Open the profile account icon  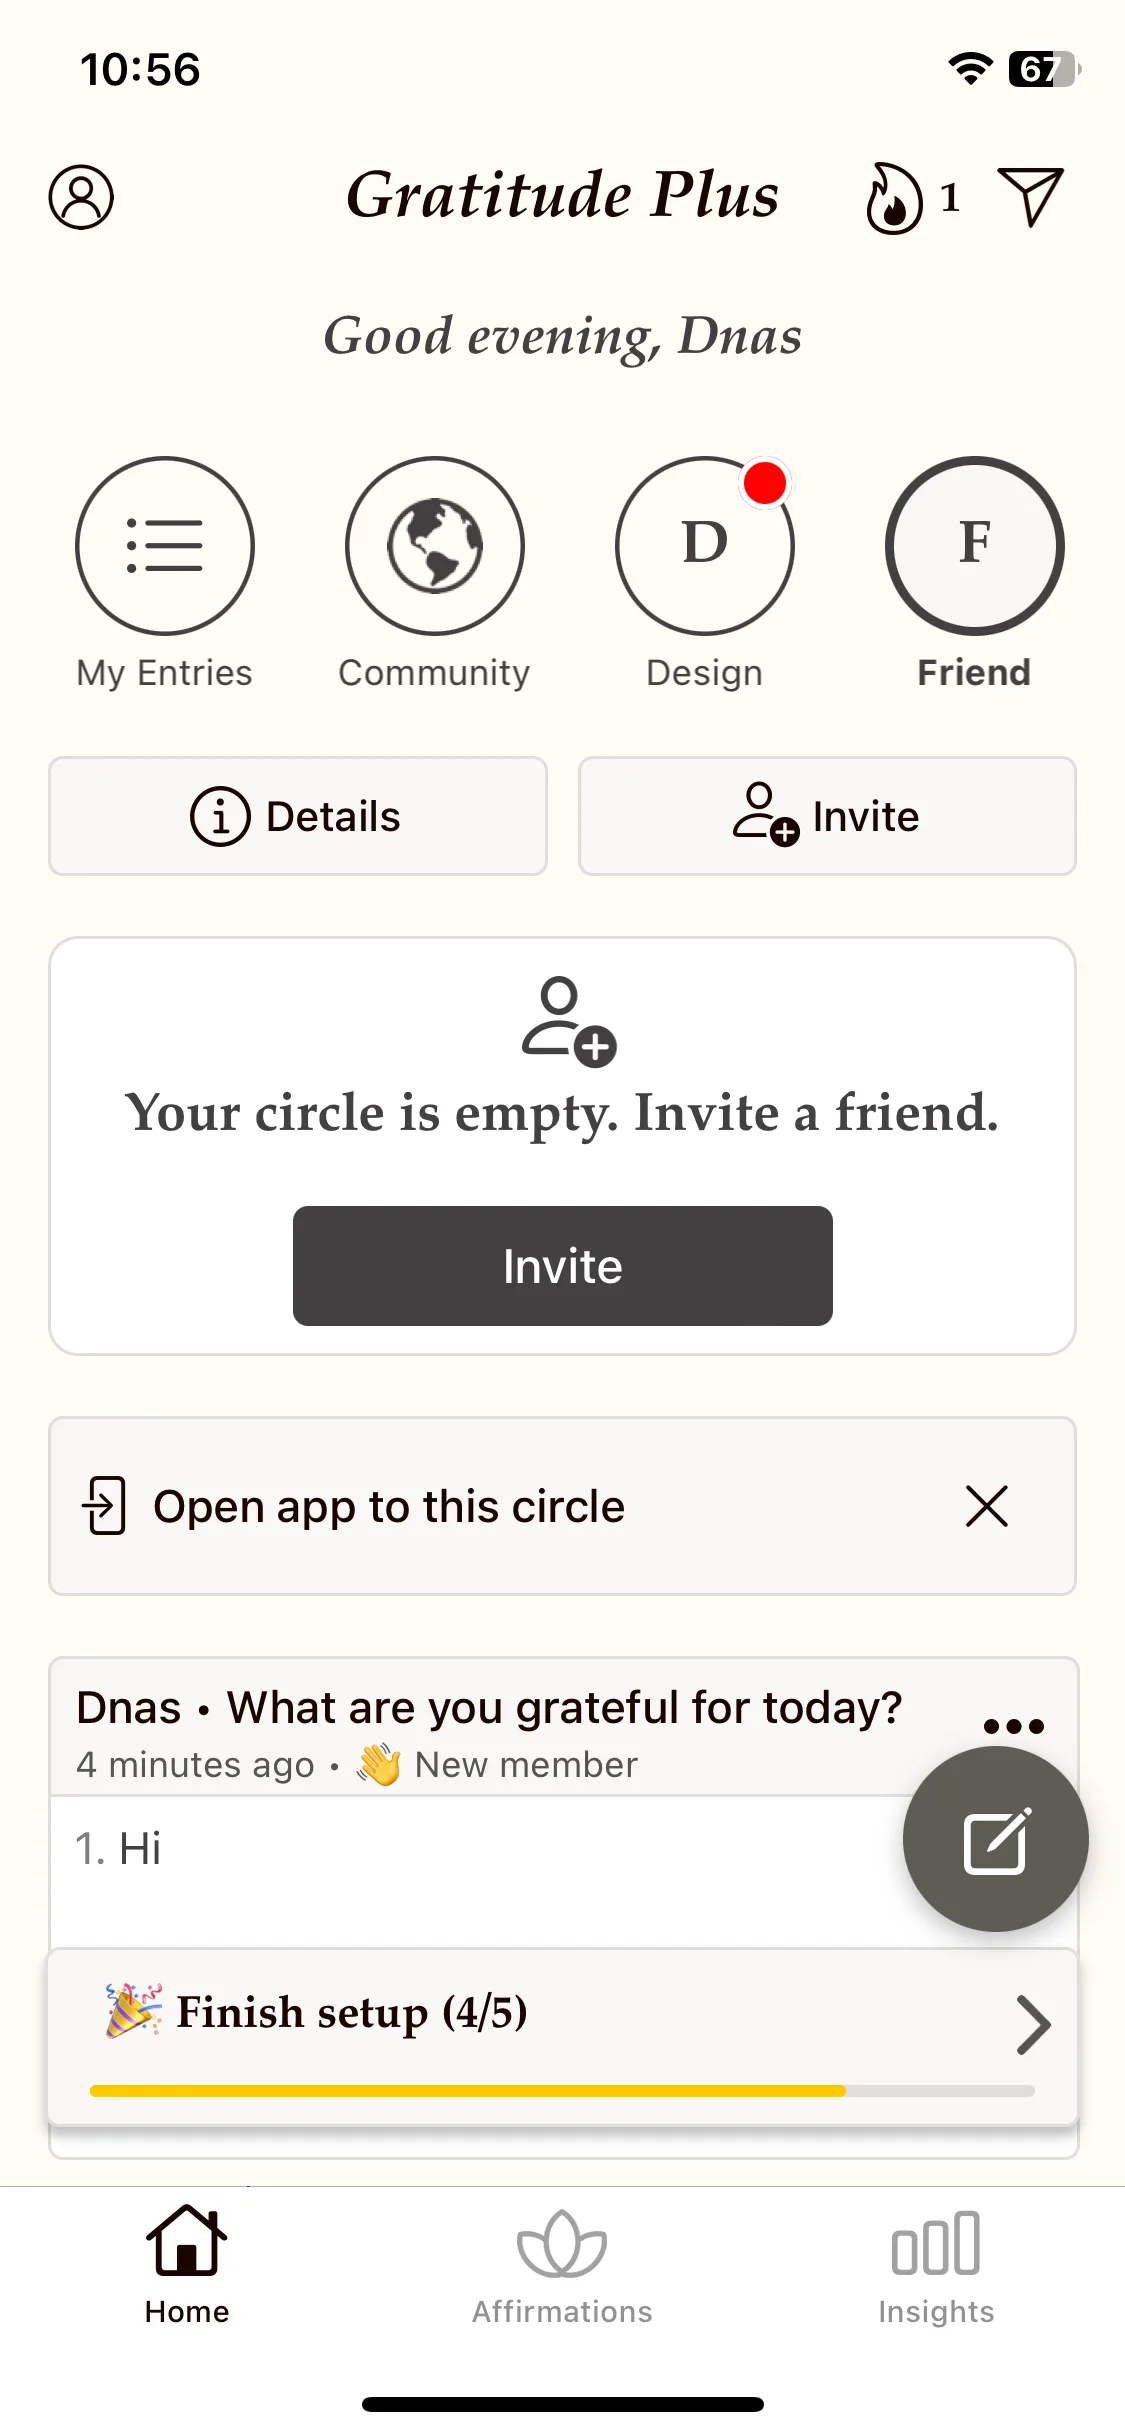81,197
